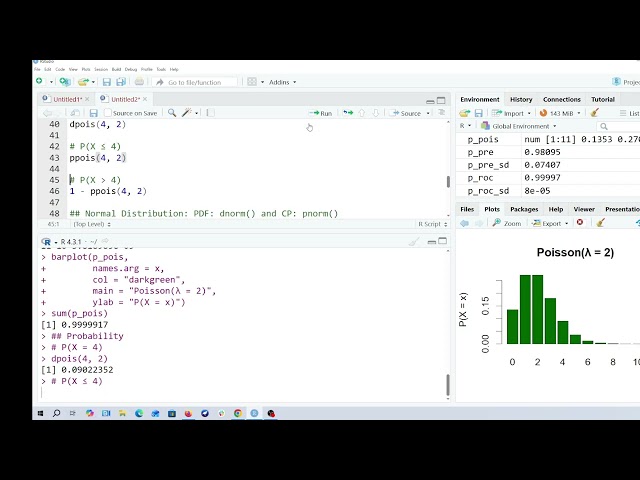Click the editor Save icon beside Source on Save
Image resolution: width=640 pixels, height=480 pixels.
pos(93,113)
